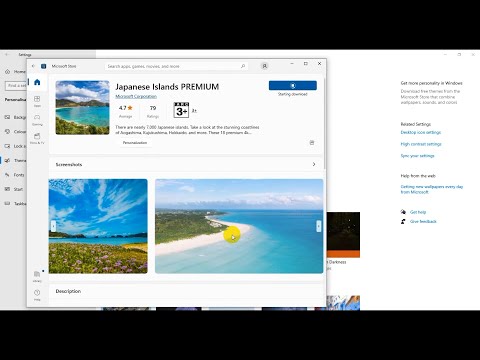Click the 79 Ratings count
Screen dimensions: 480x360
point(153,108)
